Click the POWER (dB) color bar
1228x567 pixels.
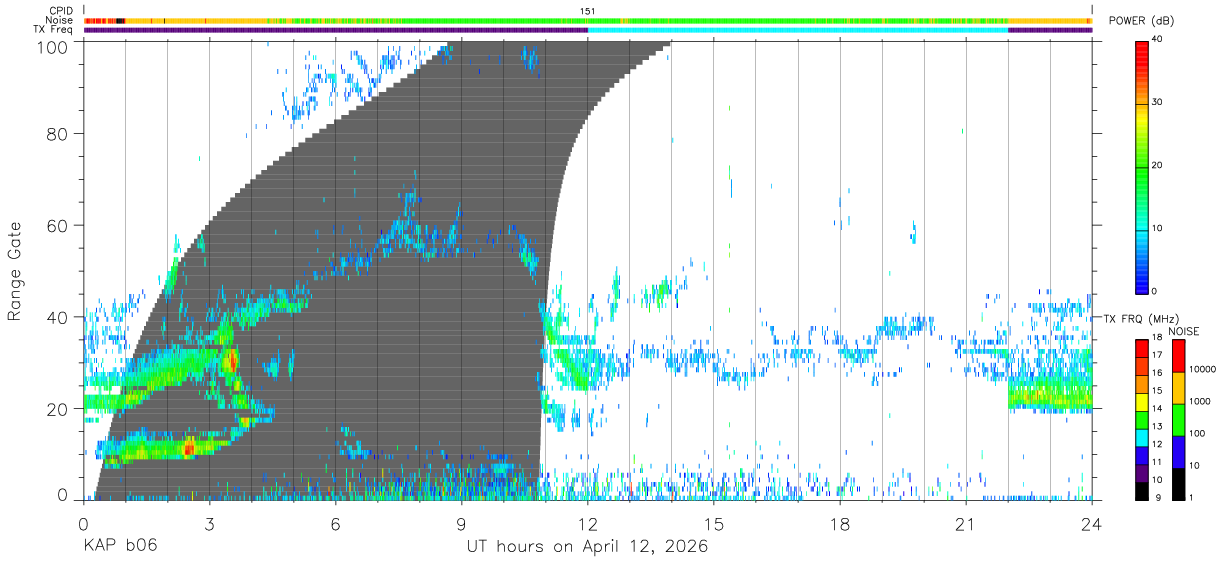coord(1142,166)
